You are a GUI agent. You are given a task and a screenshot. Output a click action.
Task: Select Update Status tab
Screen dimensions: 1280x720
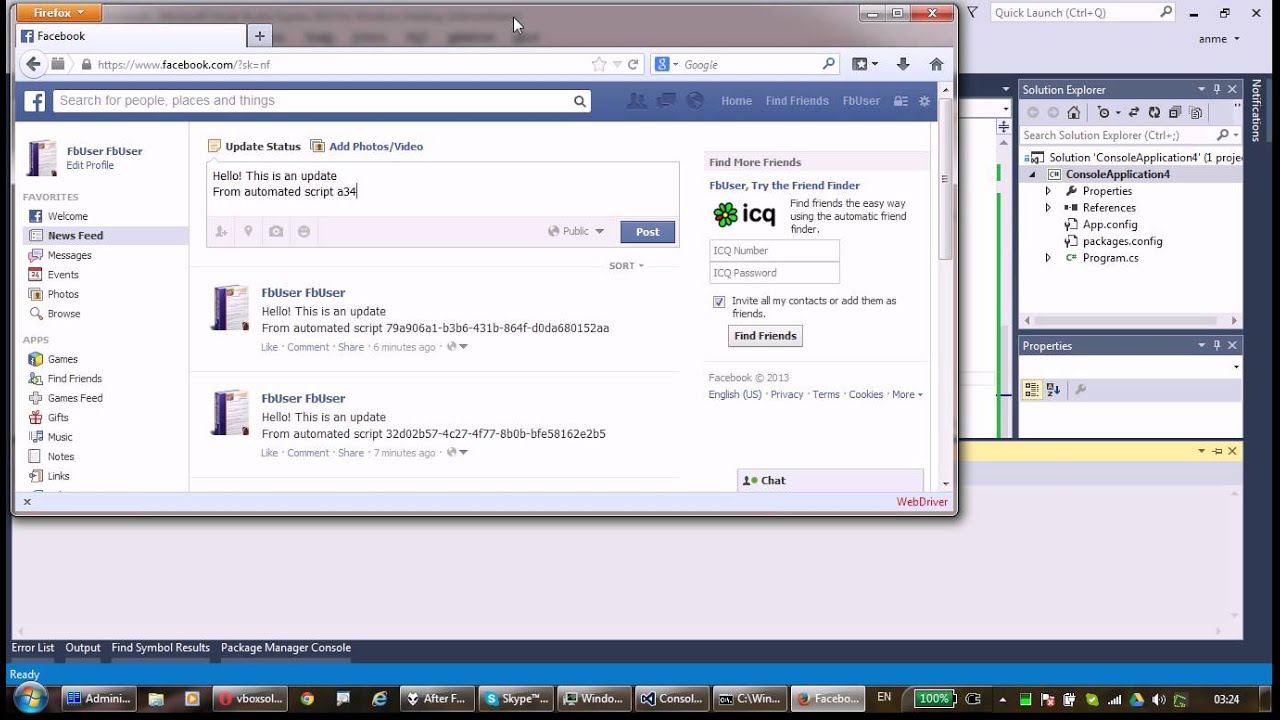[x=254, y=146]
